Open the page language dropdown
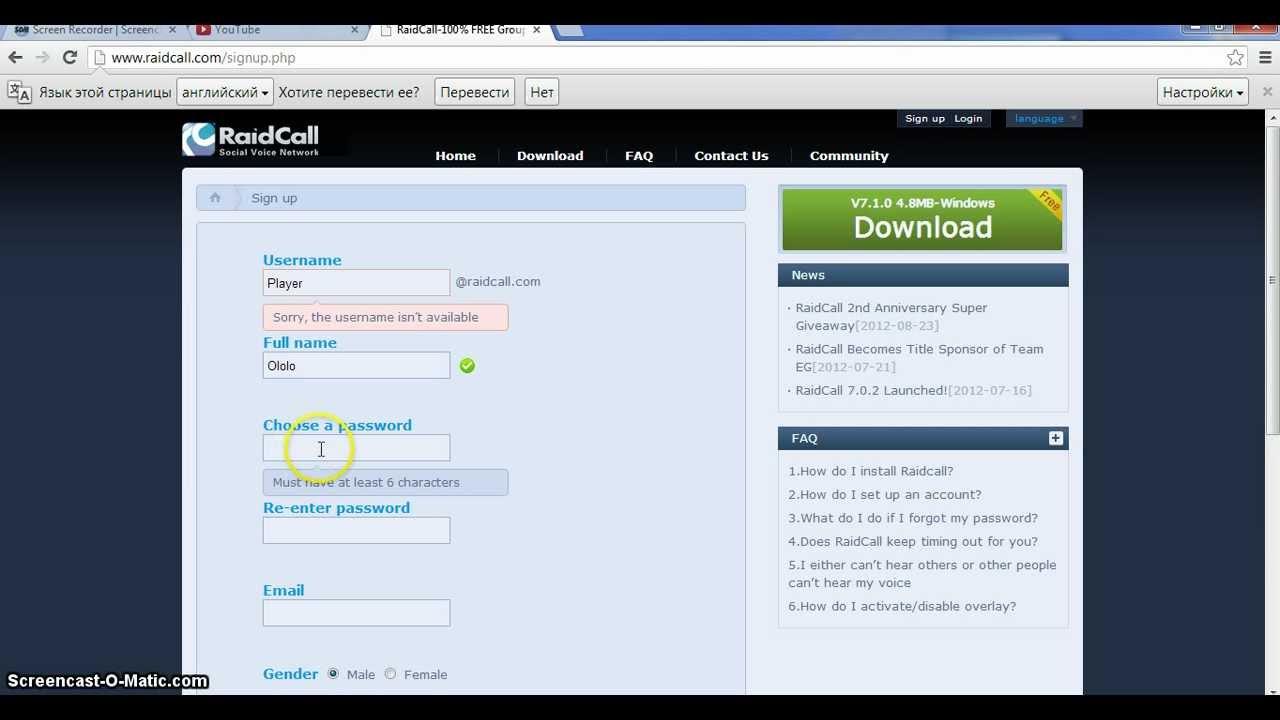1280x720 pixels. tap(225, 92)
